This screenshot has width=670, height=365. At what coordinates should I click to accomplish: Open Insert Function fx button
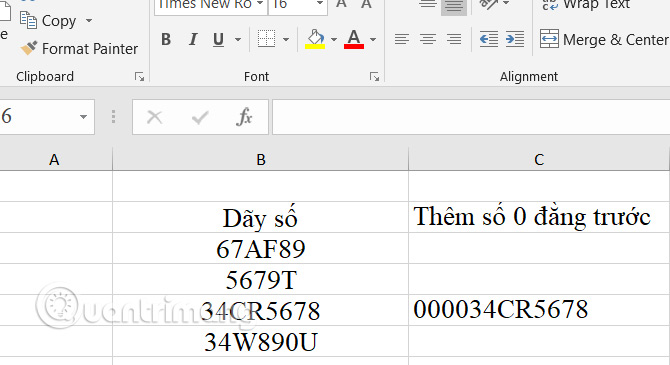click(x=244, y=117)
